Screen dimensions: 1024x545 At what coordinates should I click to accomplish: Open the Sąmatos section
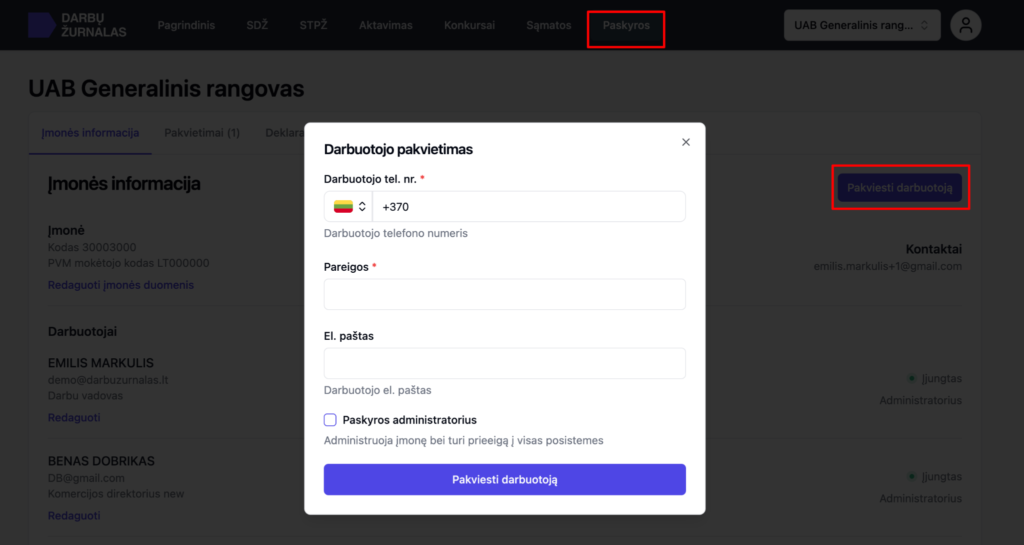549,26
